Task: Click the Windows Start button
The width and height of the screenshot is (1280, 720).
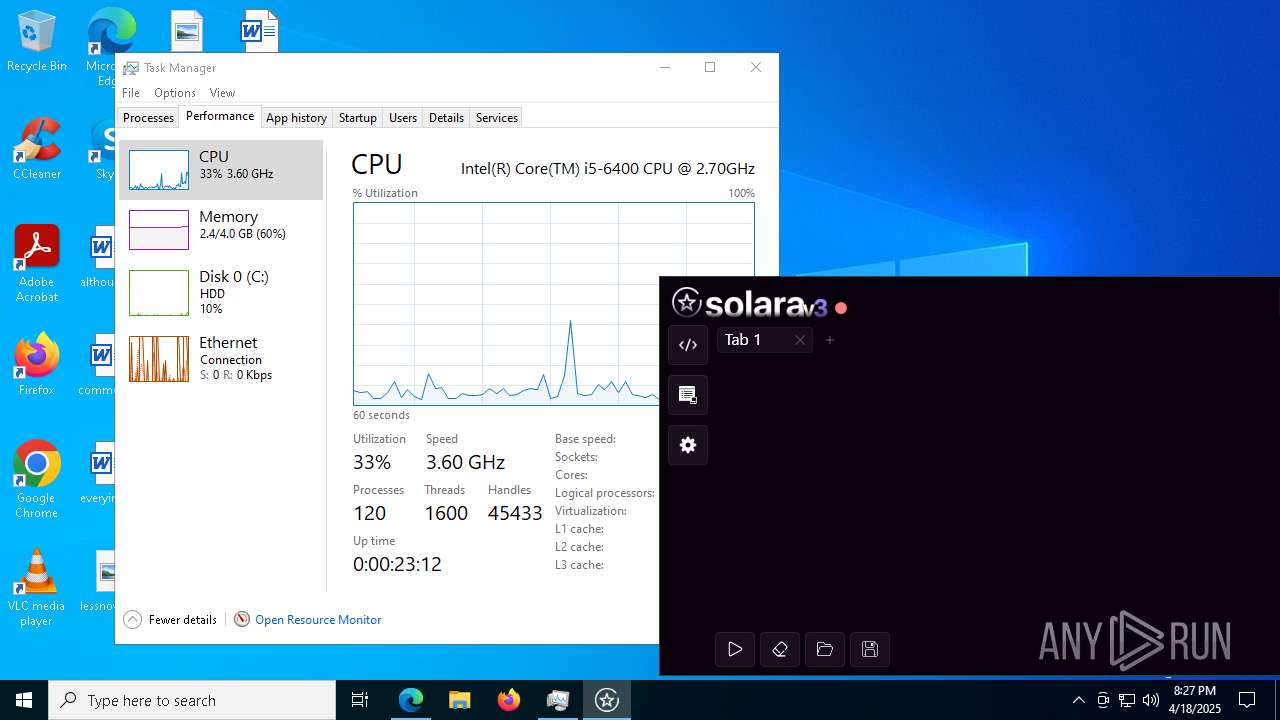Action: [x=24, y=700]
